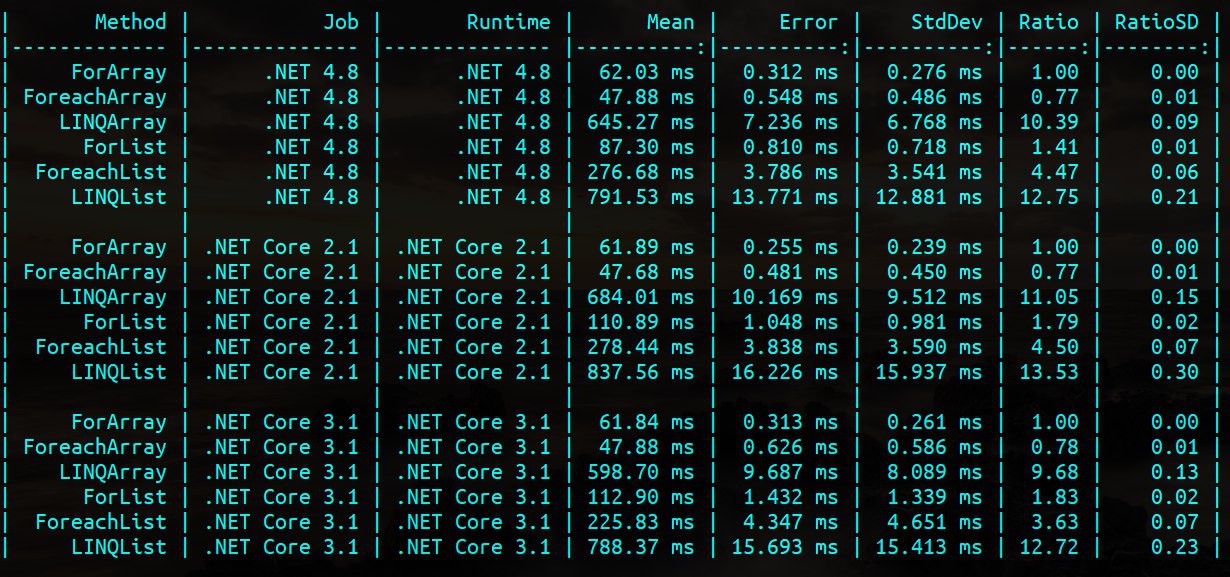Click the ratio value 1.79
1230x577 pixels.
(x=1055, y=322)
